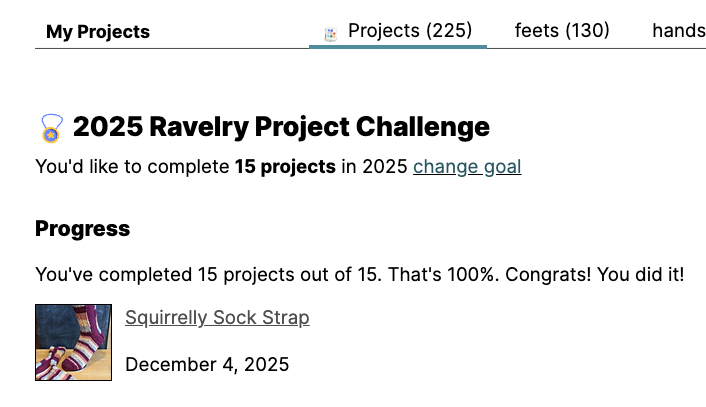
Task: Open the Squirrelly Sock Strap project link
Action: coord(217,318)
